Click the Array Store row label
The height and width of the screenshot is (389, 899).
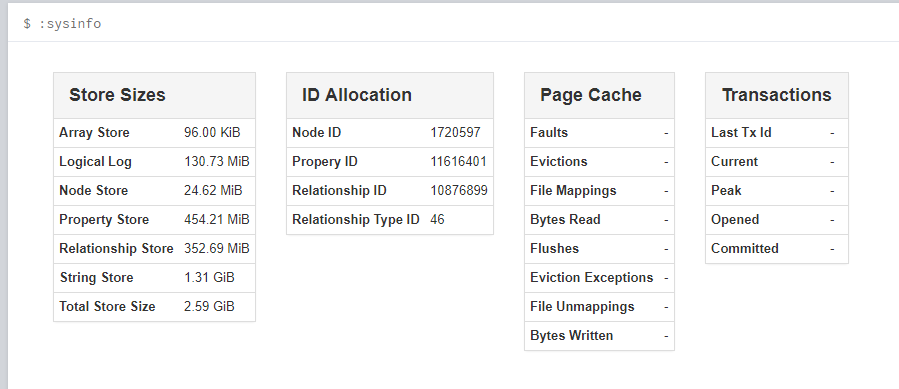(94, 133)
